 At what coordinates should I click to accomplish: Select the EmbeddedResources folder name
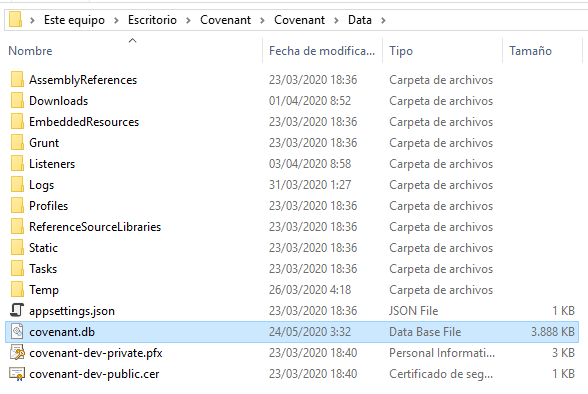[x=84, y=122]
